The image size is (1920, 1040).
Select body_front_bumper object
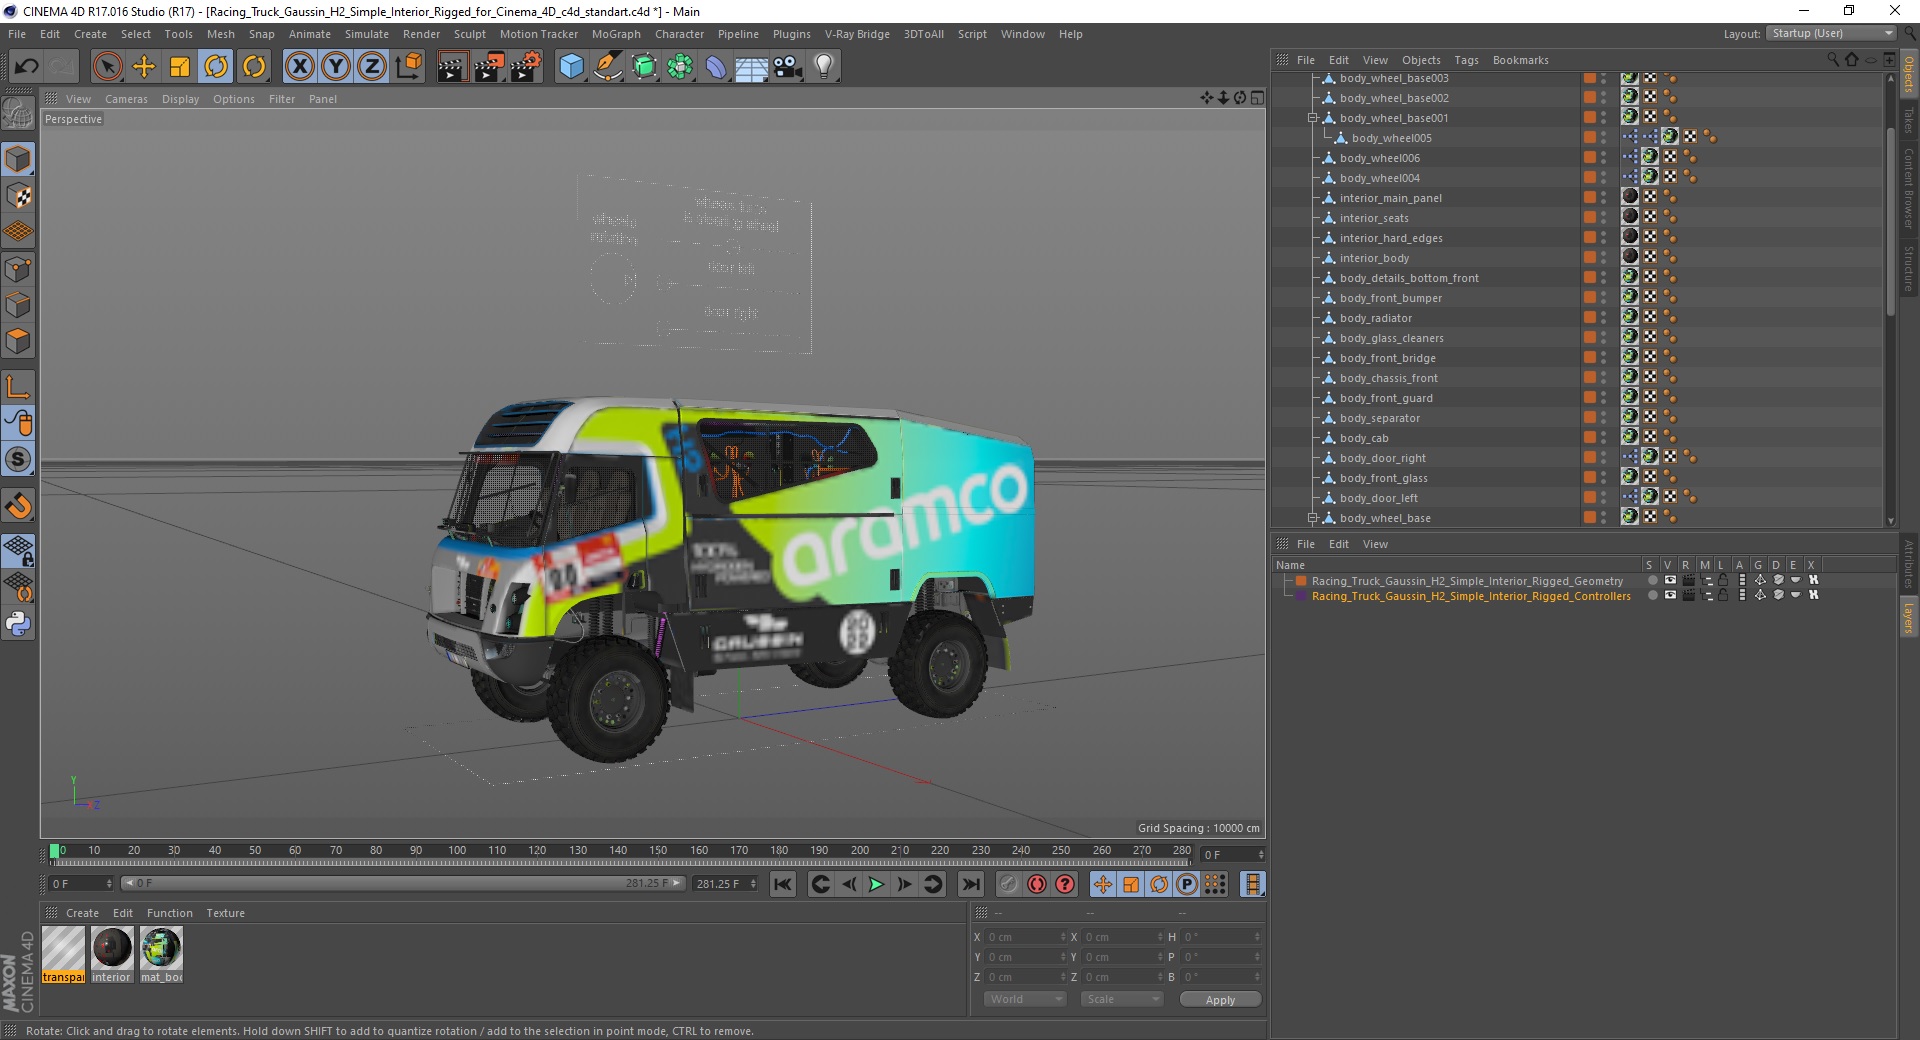click(x=1390, y=298)
